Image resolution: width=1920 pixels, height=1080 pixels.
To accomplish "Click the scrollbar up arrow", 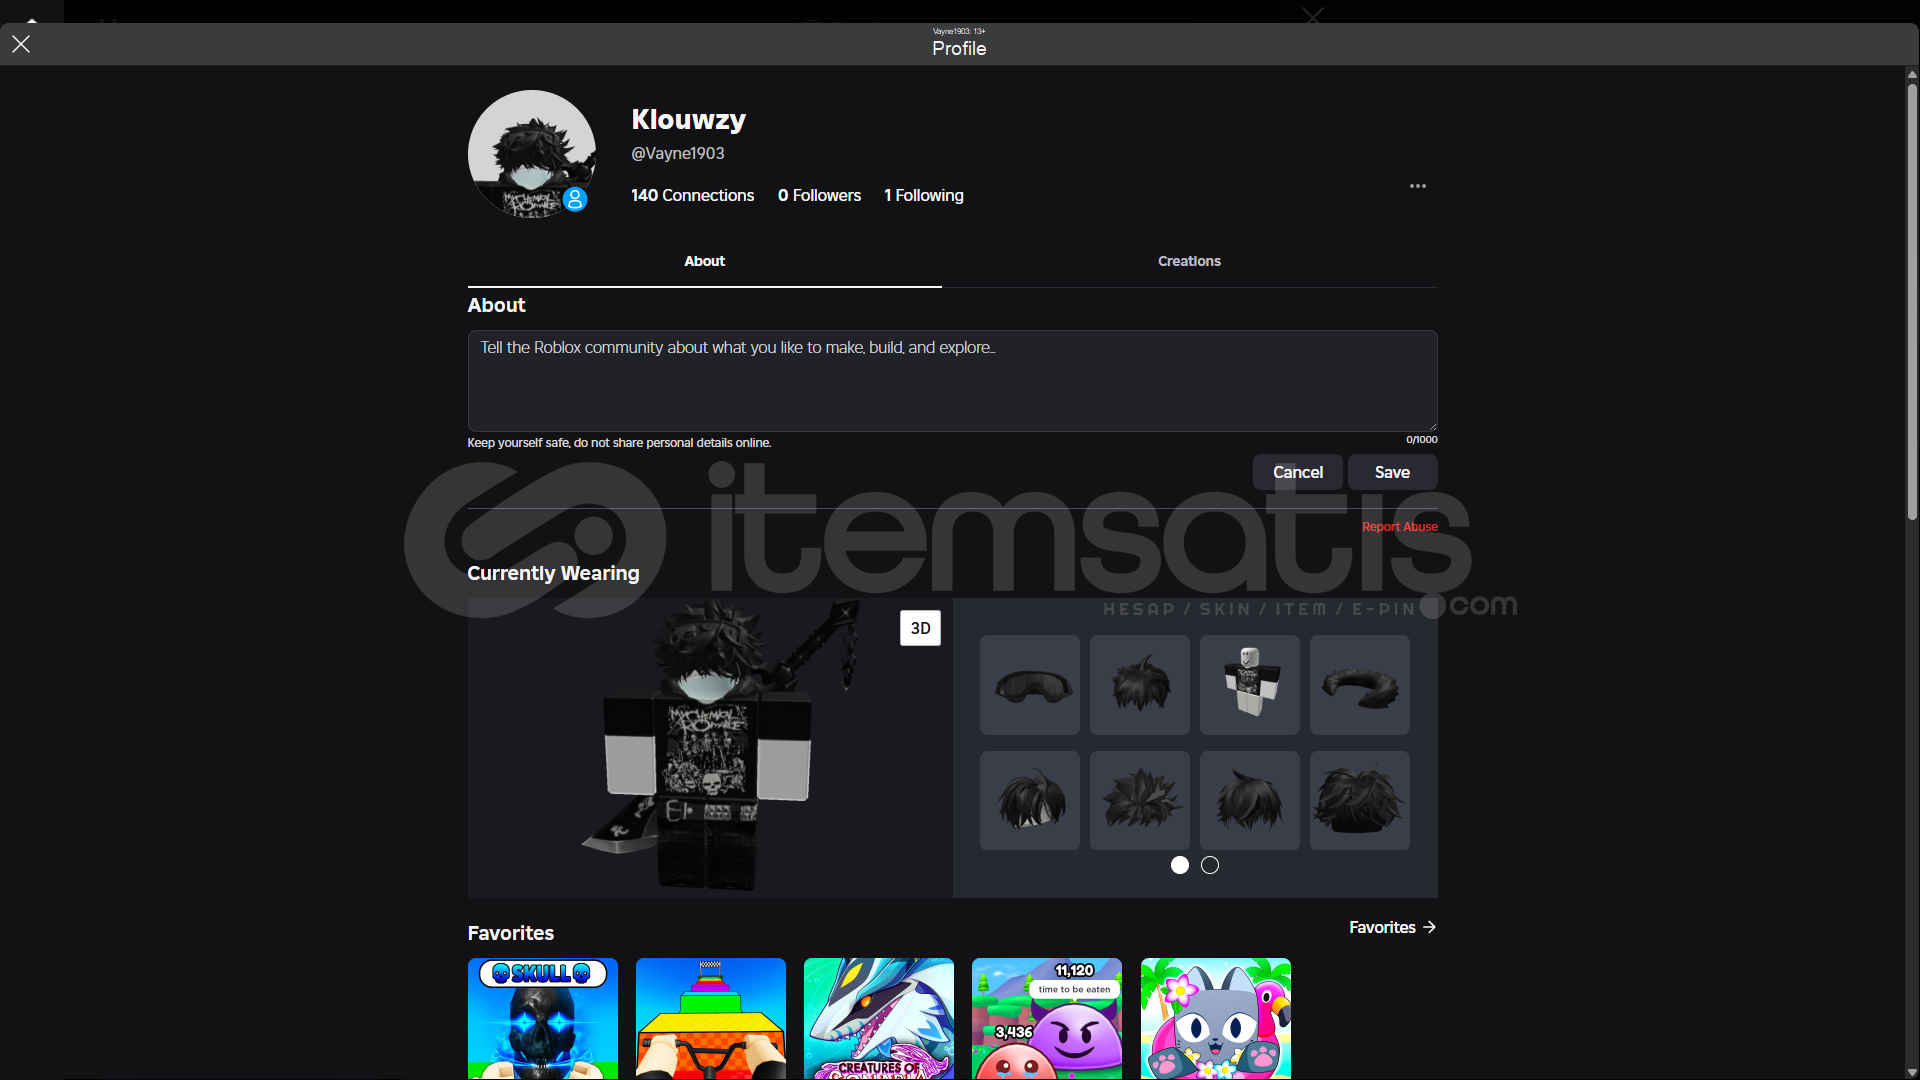I will [x=1912, y=74].
